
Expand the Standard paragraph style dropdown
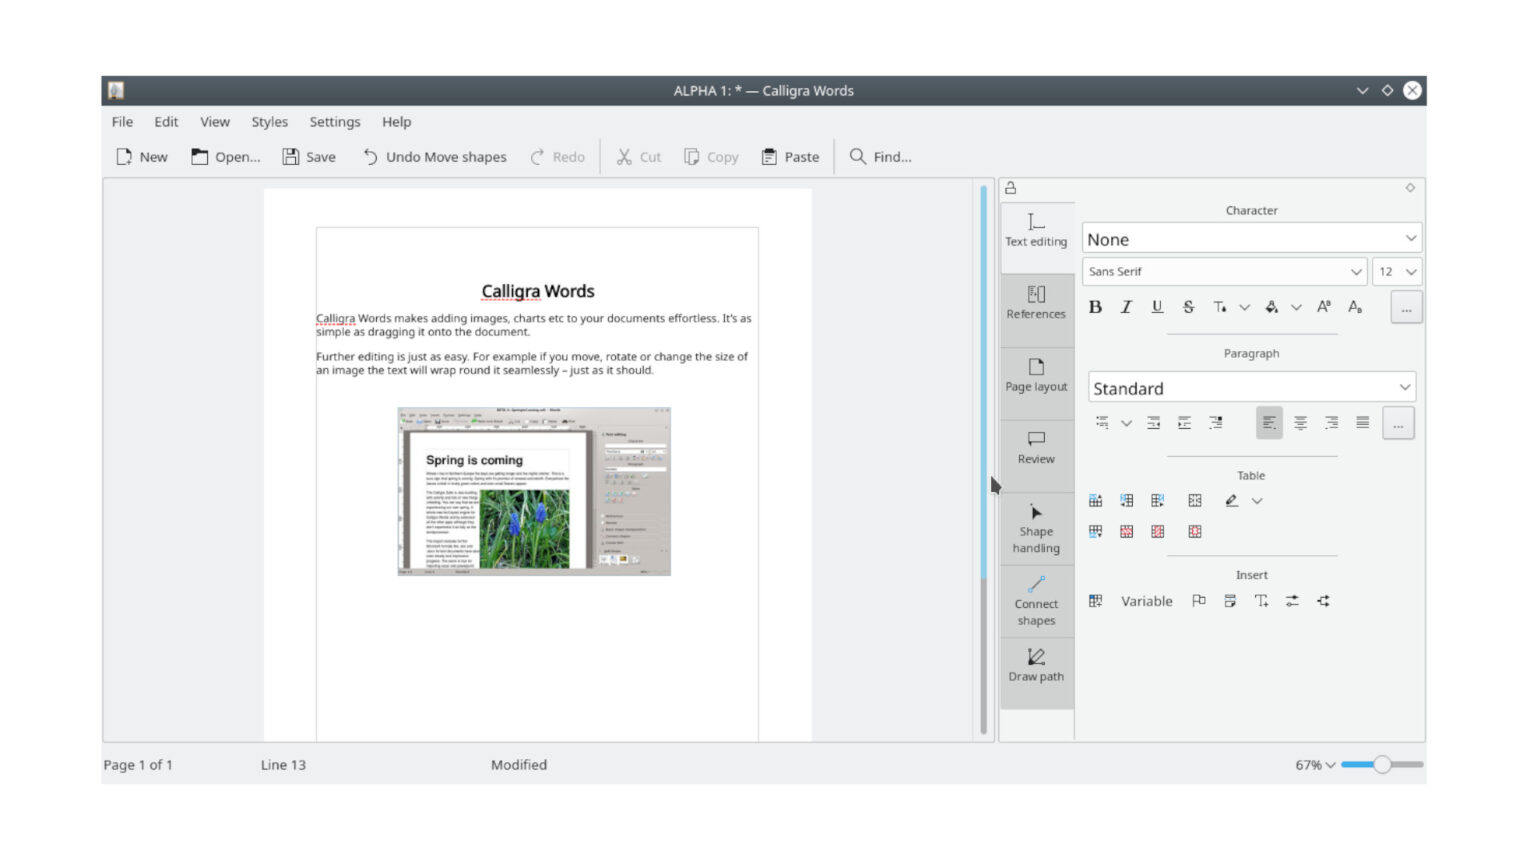click(1251, 387)
